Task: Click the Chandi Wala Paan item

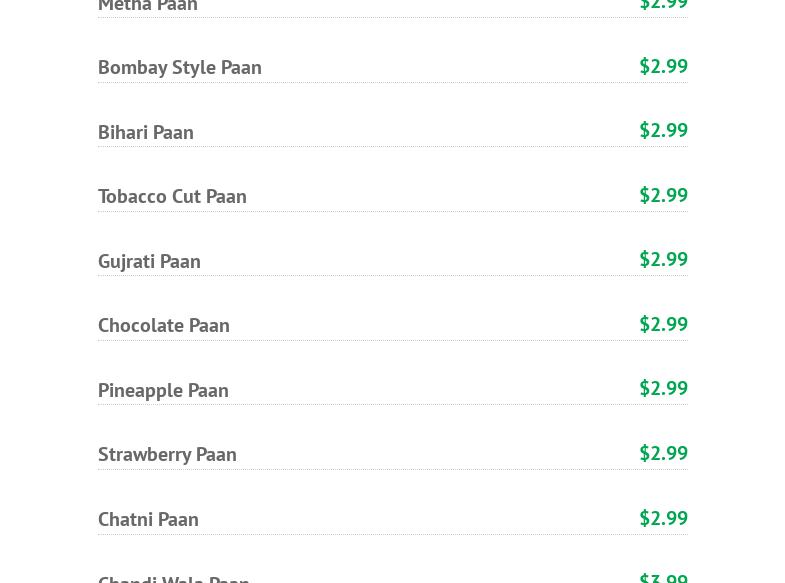Action: point(173,577)
